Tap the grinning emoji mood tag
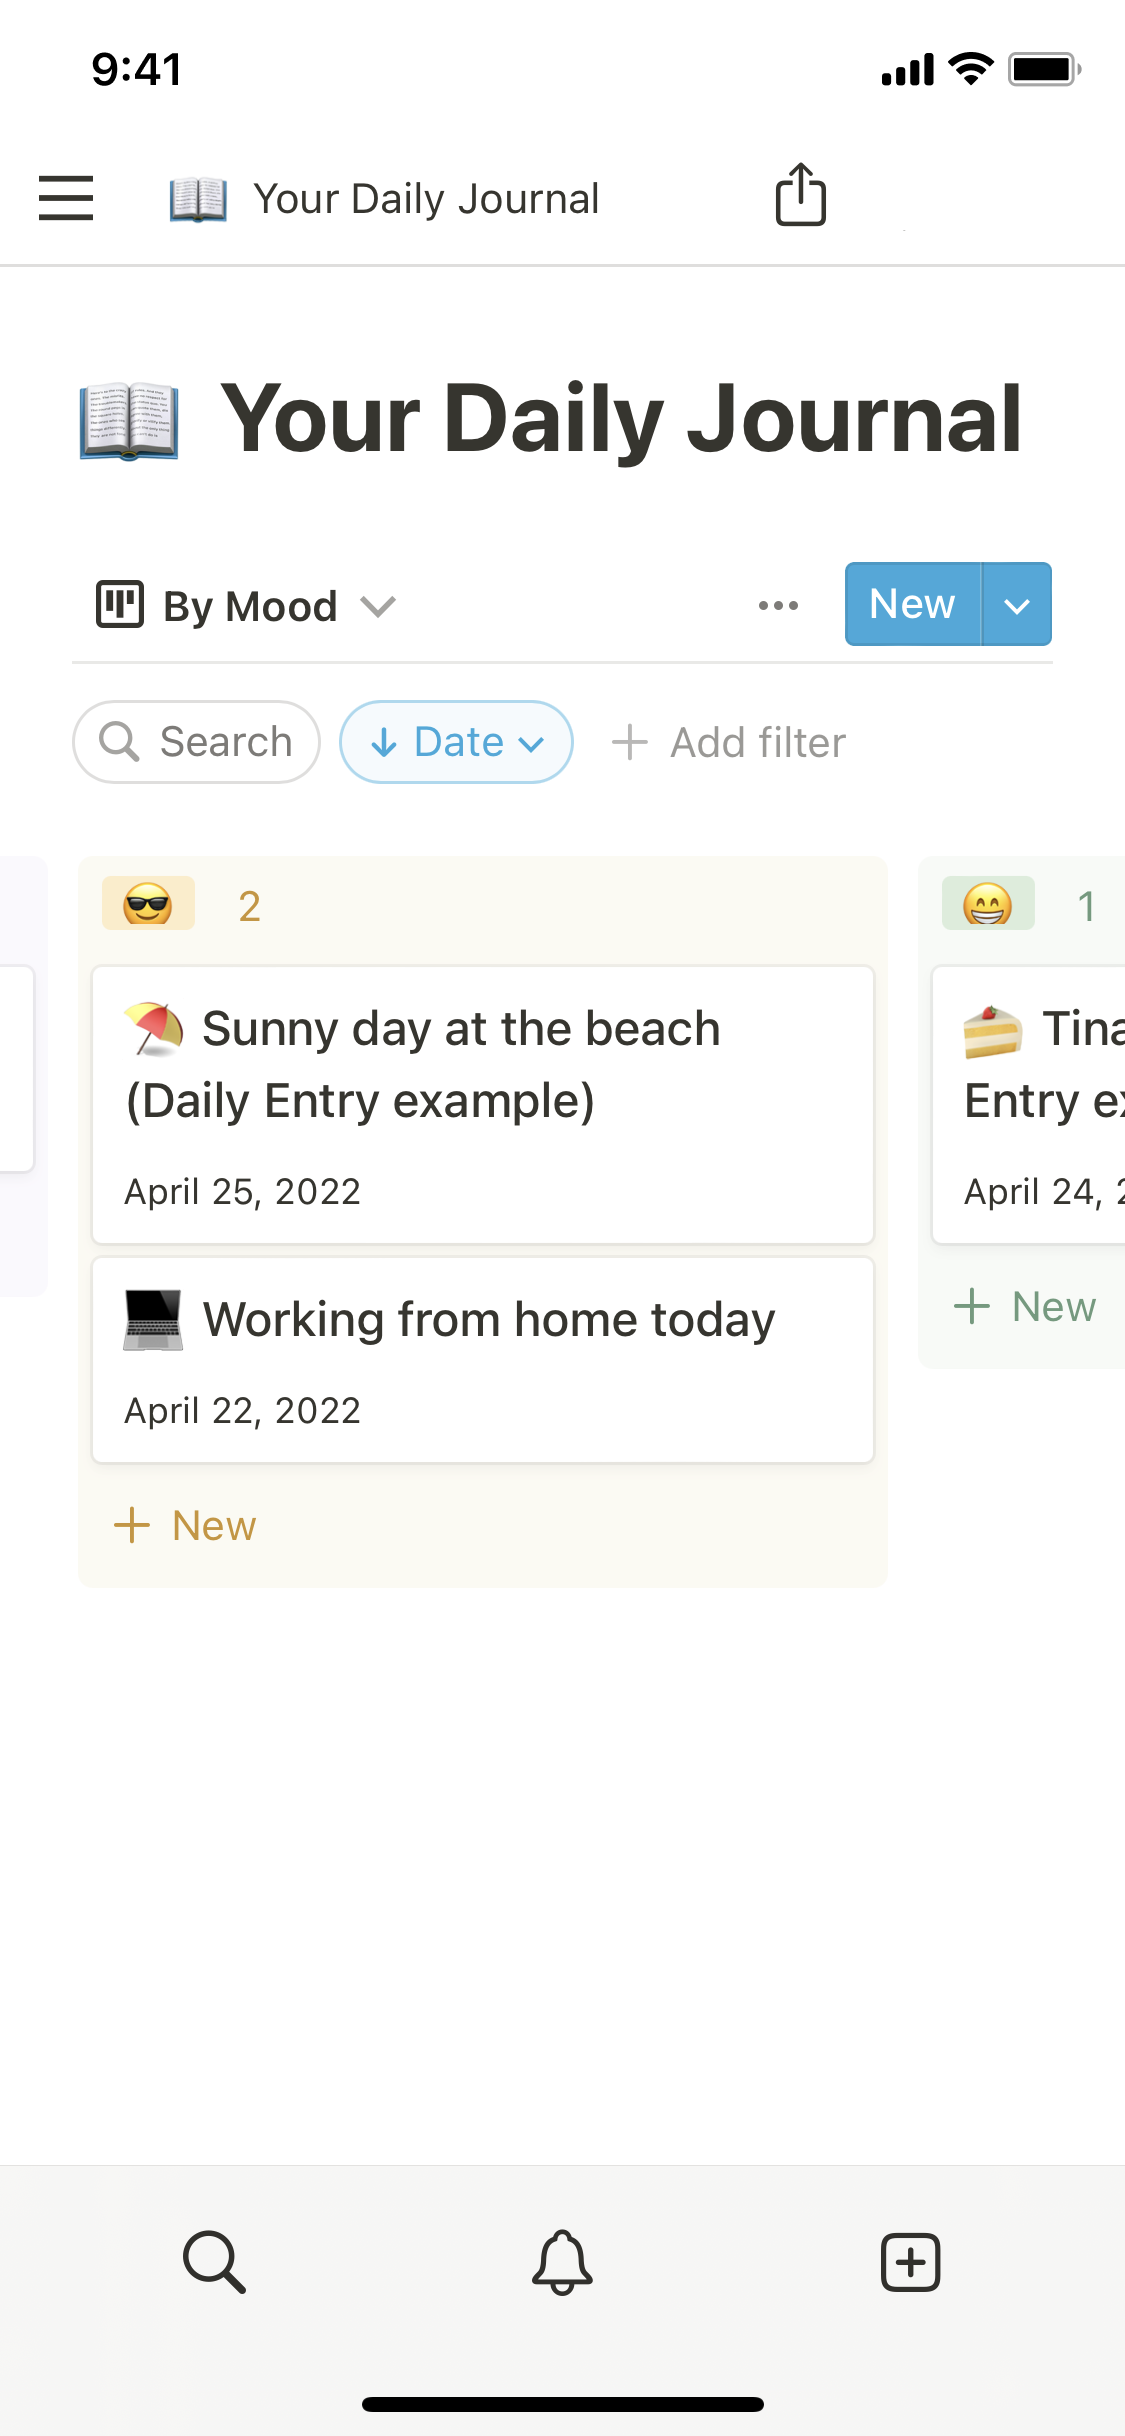 pos(988,905)
